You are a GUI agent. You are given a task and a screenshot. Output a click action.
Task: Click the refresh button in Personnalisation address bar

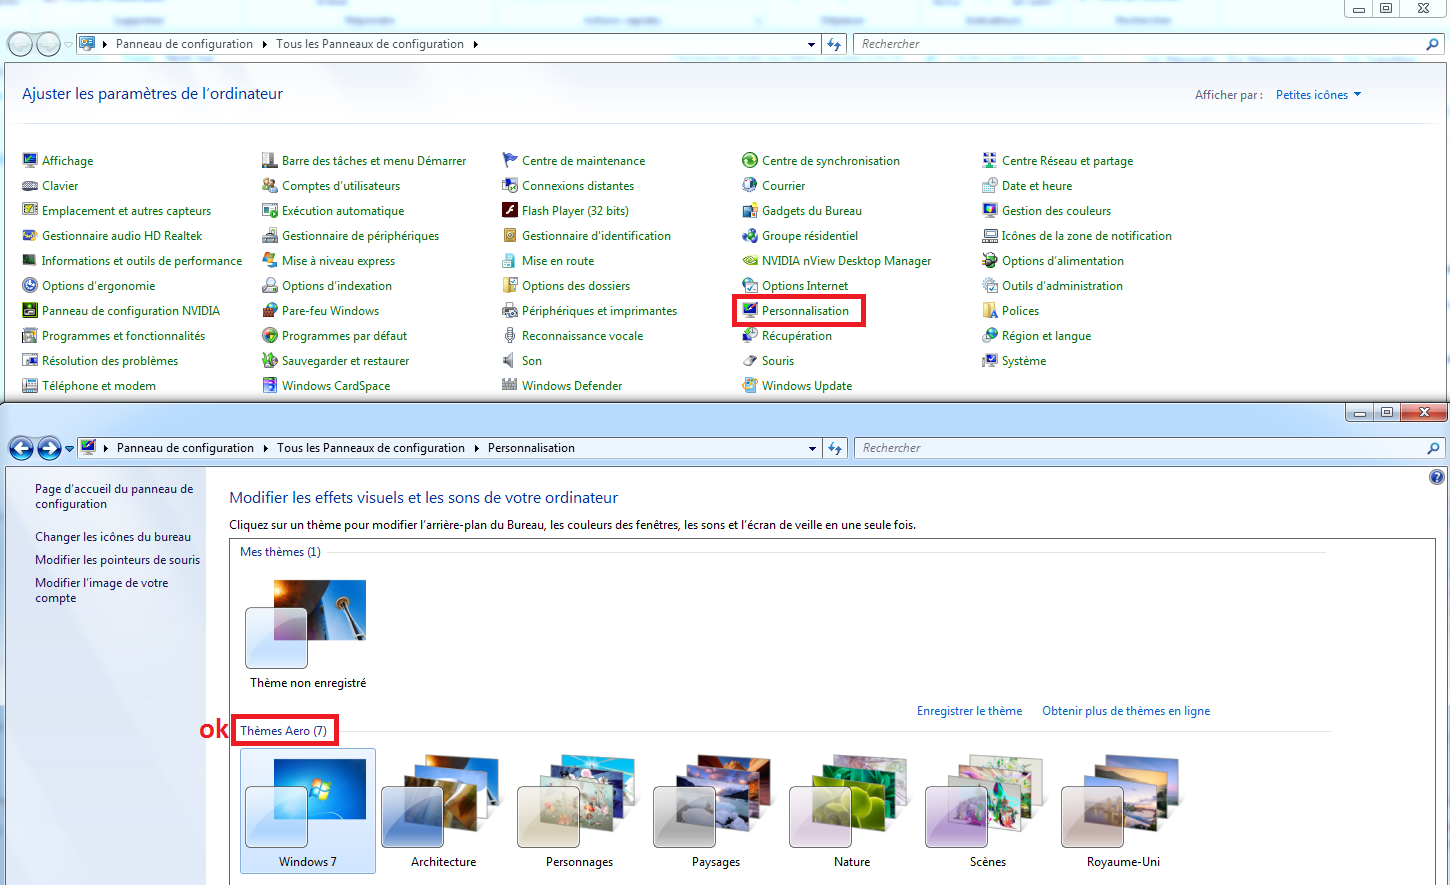click(x=835, y=448)
